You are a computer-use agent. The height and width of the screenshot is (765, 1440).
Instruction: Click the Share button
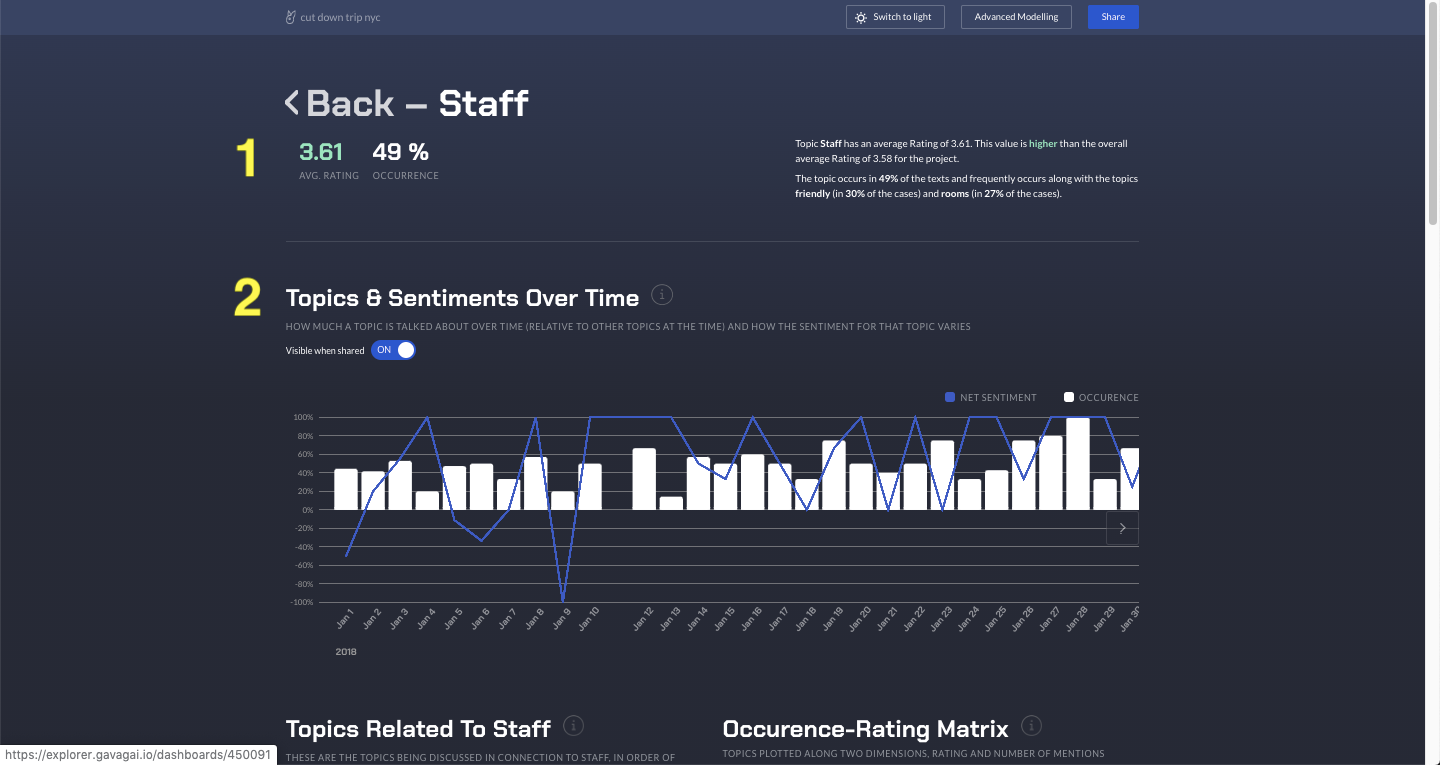(x=1113, y=17)
